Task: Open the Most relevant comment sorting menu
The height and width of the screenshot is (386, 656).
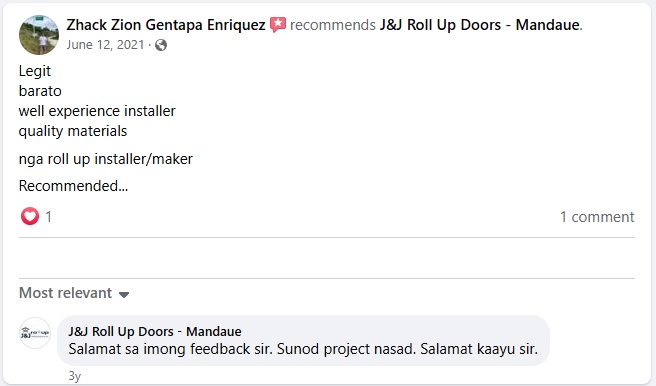Action: click(74, 293)
